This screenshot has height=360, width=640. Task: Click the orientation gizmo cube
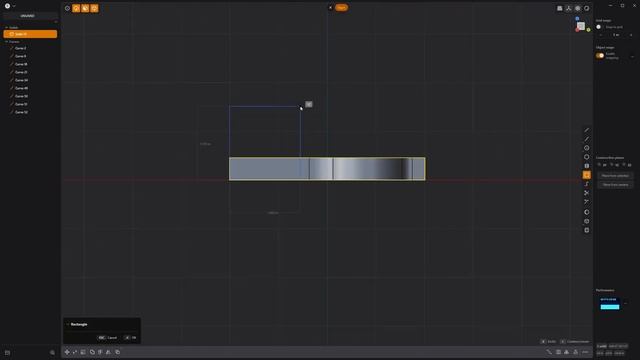coord(581,26)
